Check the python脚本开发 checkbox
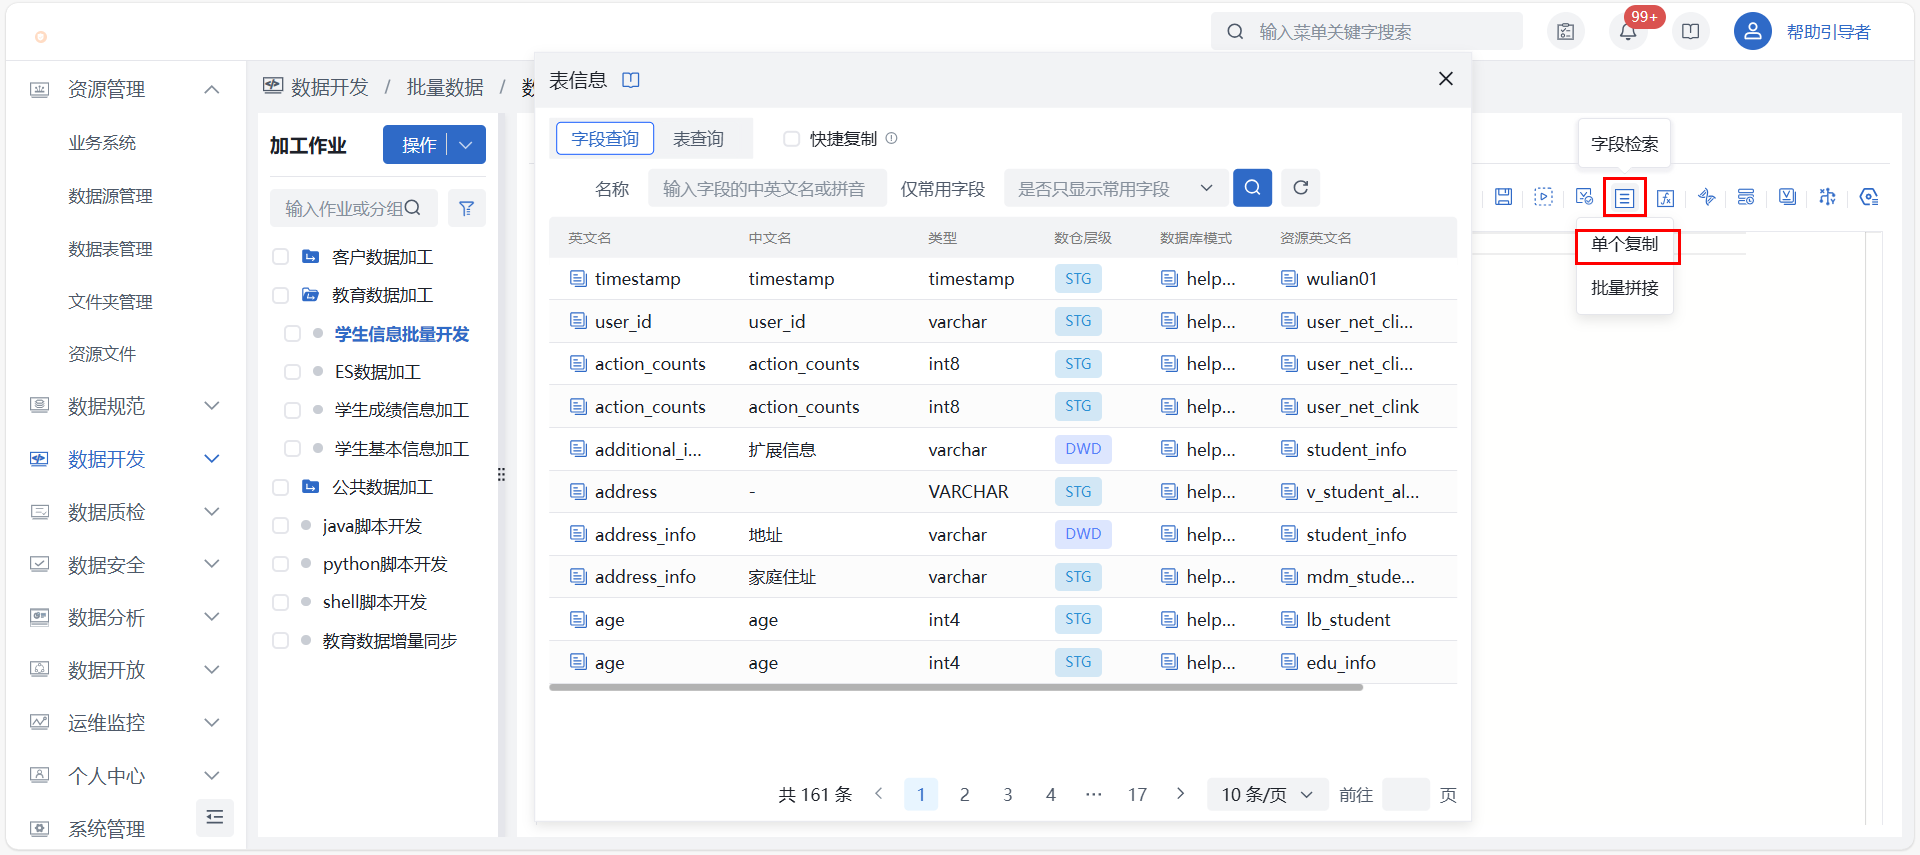The height and width of the screenshot is (855, 1920). tap(281, 564)
